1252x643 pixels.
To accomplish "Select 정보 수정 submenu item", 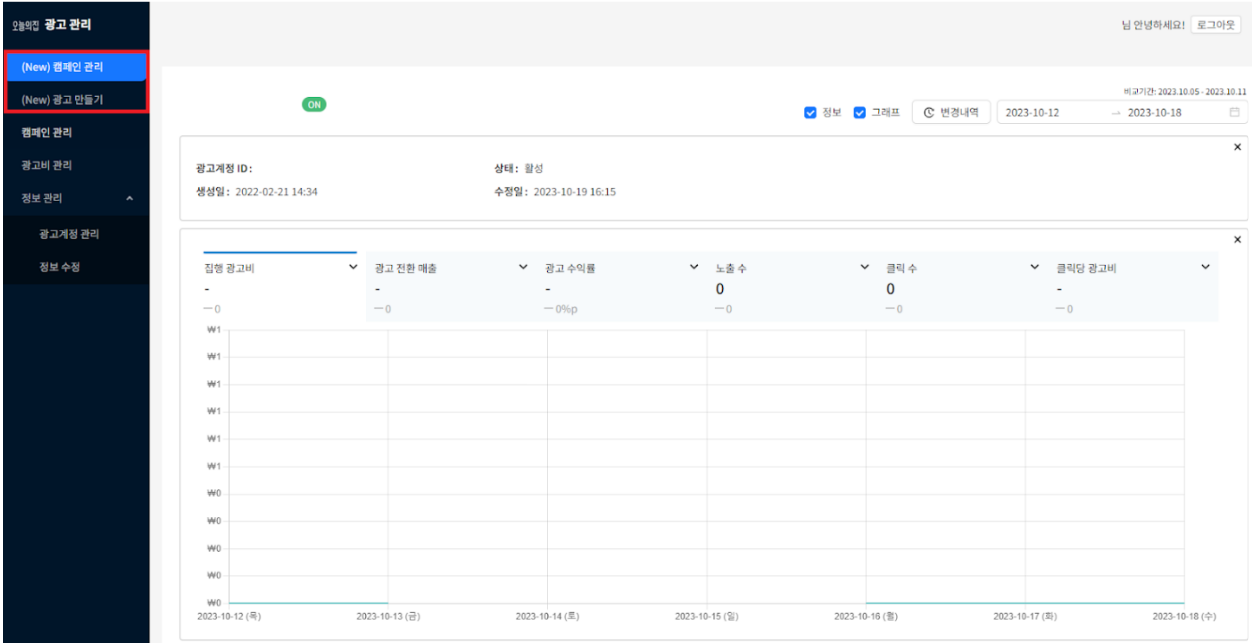I will point(59,267).
